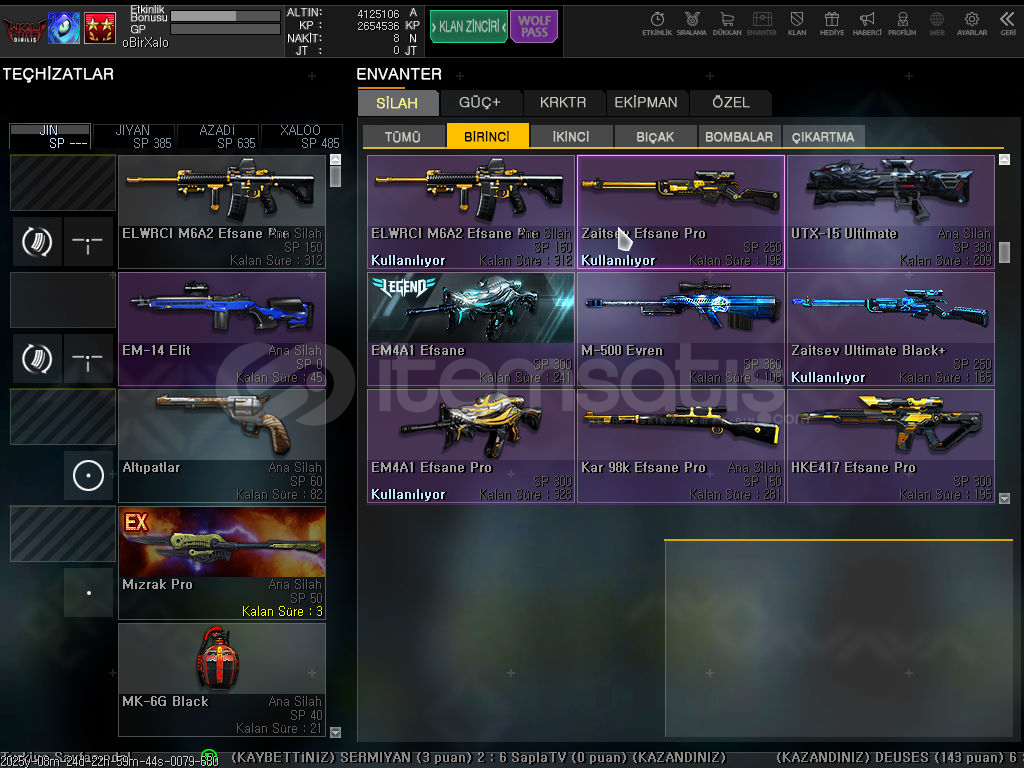
Task: Click the Etkinlik Bonusu progress bar
Action: [x=225, y=16]
